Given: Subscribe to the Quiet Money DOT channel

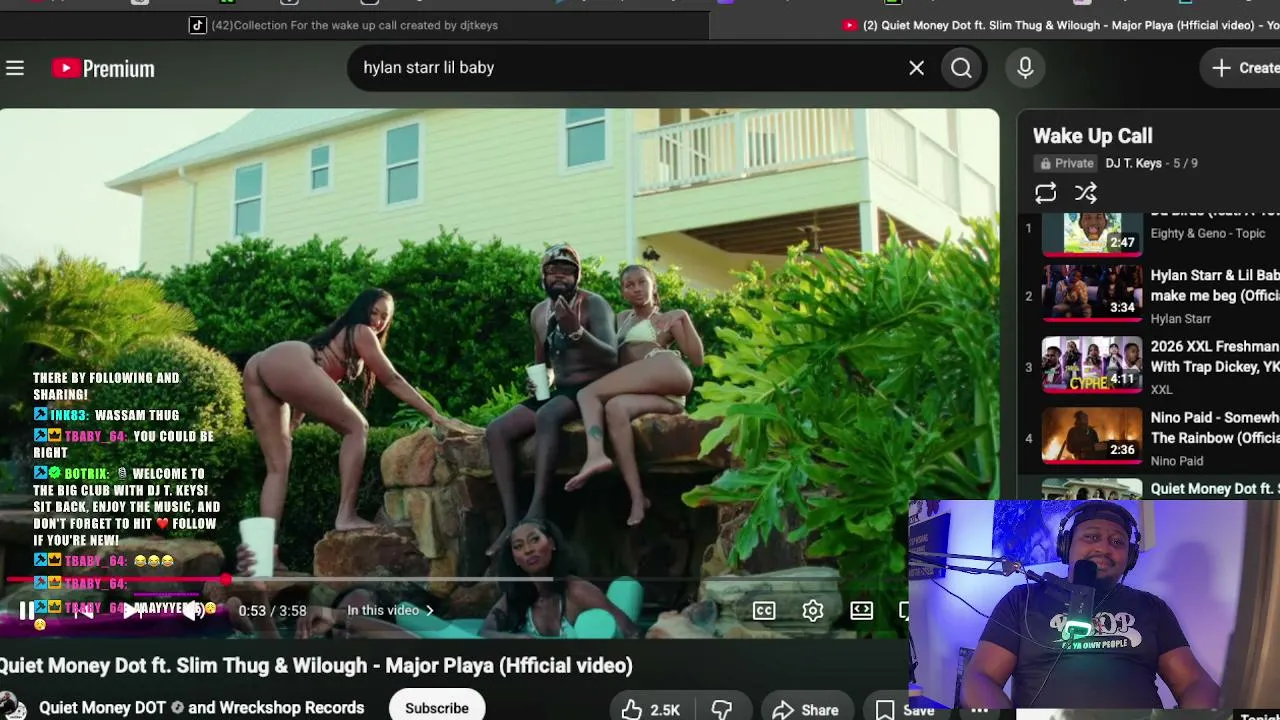Looking at the screenshot, I should click(x=437, y=708).
